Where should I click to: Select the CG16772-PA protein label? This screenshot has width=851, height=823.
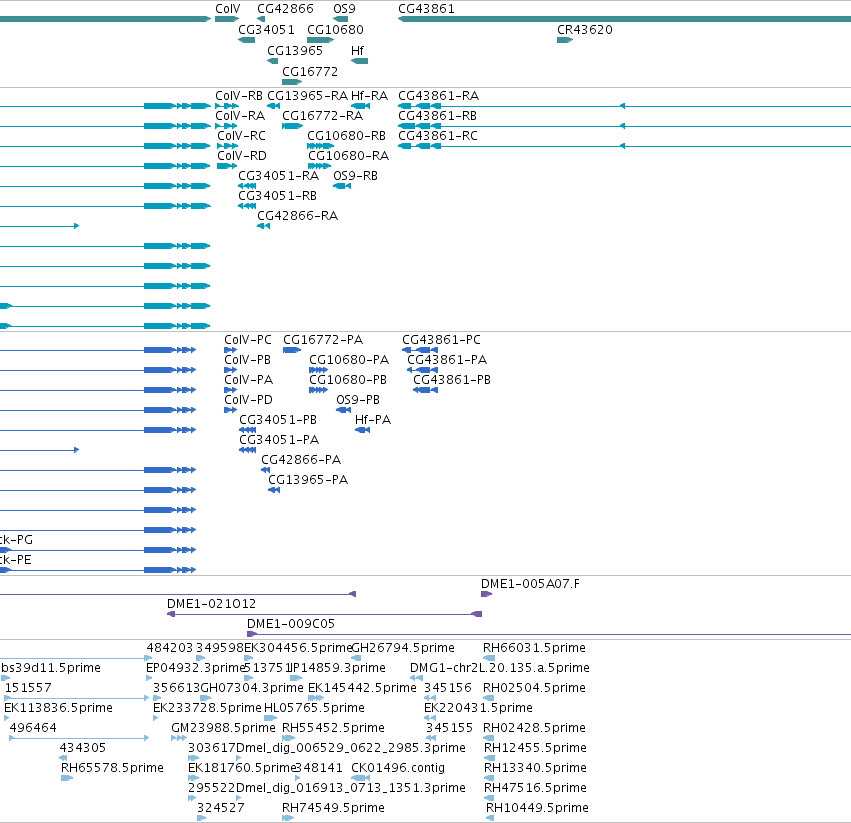323,340
